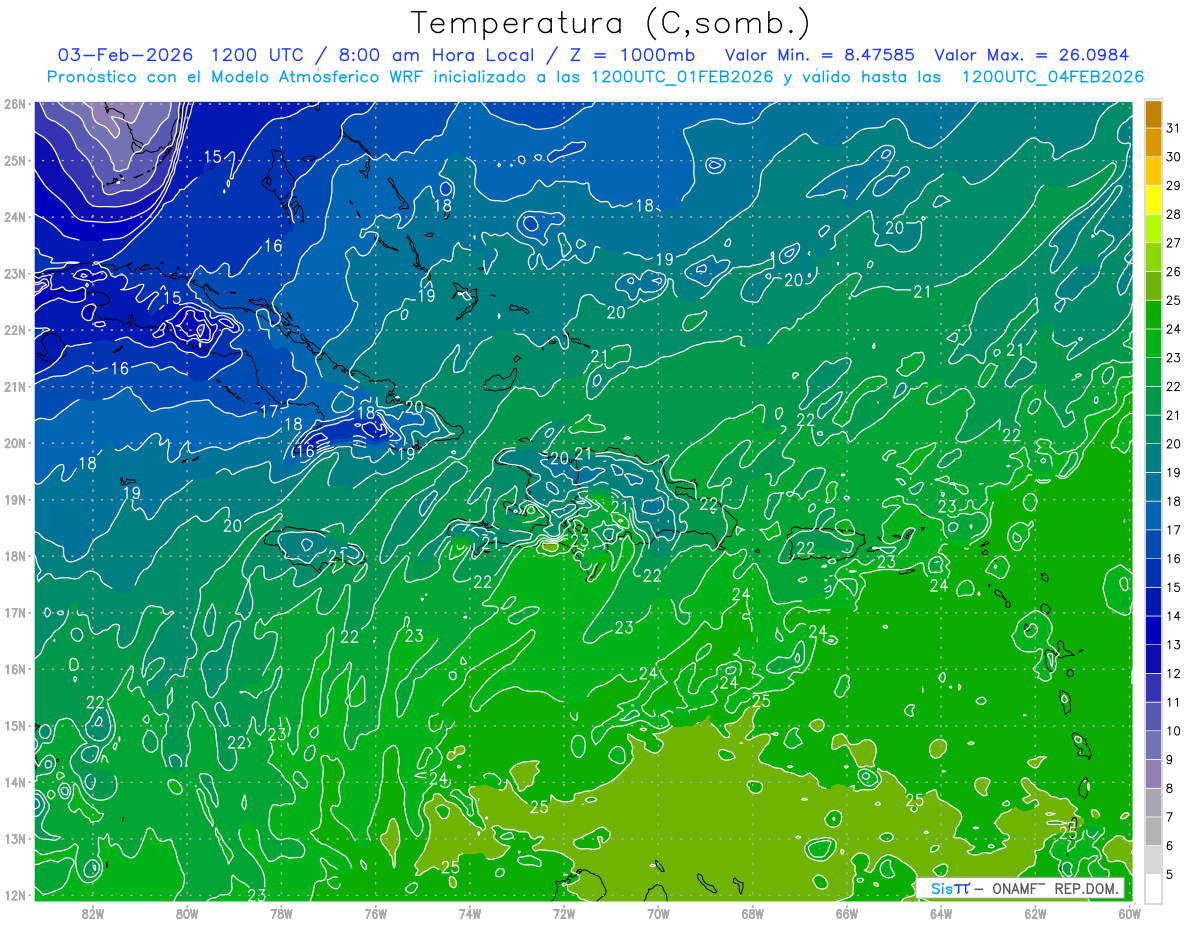Click the "1200 UTC" time in the header line
The width and height of the screenshot is (1200, 927).
258,55
